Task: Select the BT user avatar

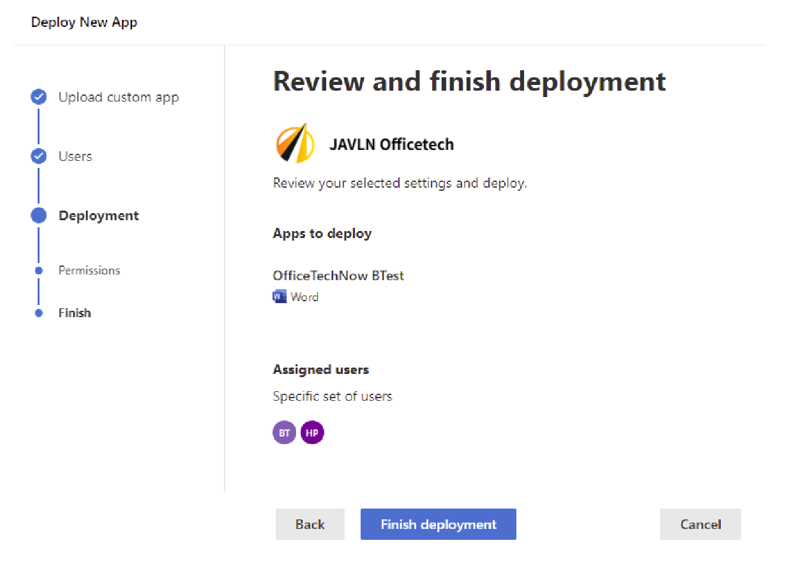Action: (x=284, y=432)
